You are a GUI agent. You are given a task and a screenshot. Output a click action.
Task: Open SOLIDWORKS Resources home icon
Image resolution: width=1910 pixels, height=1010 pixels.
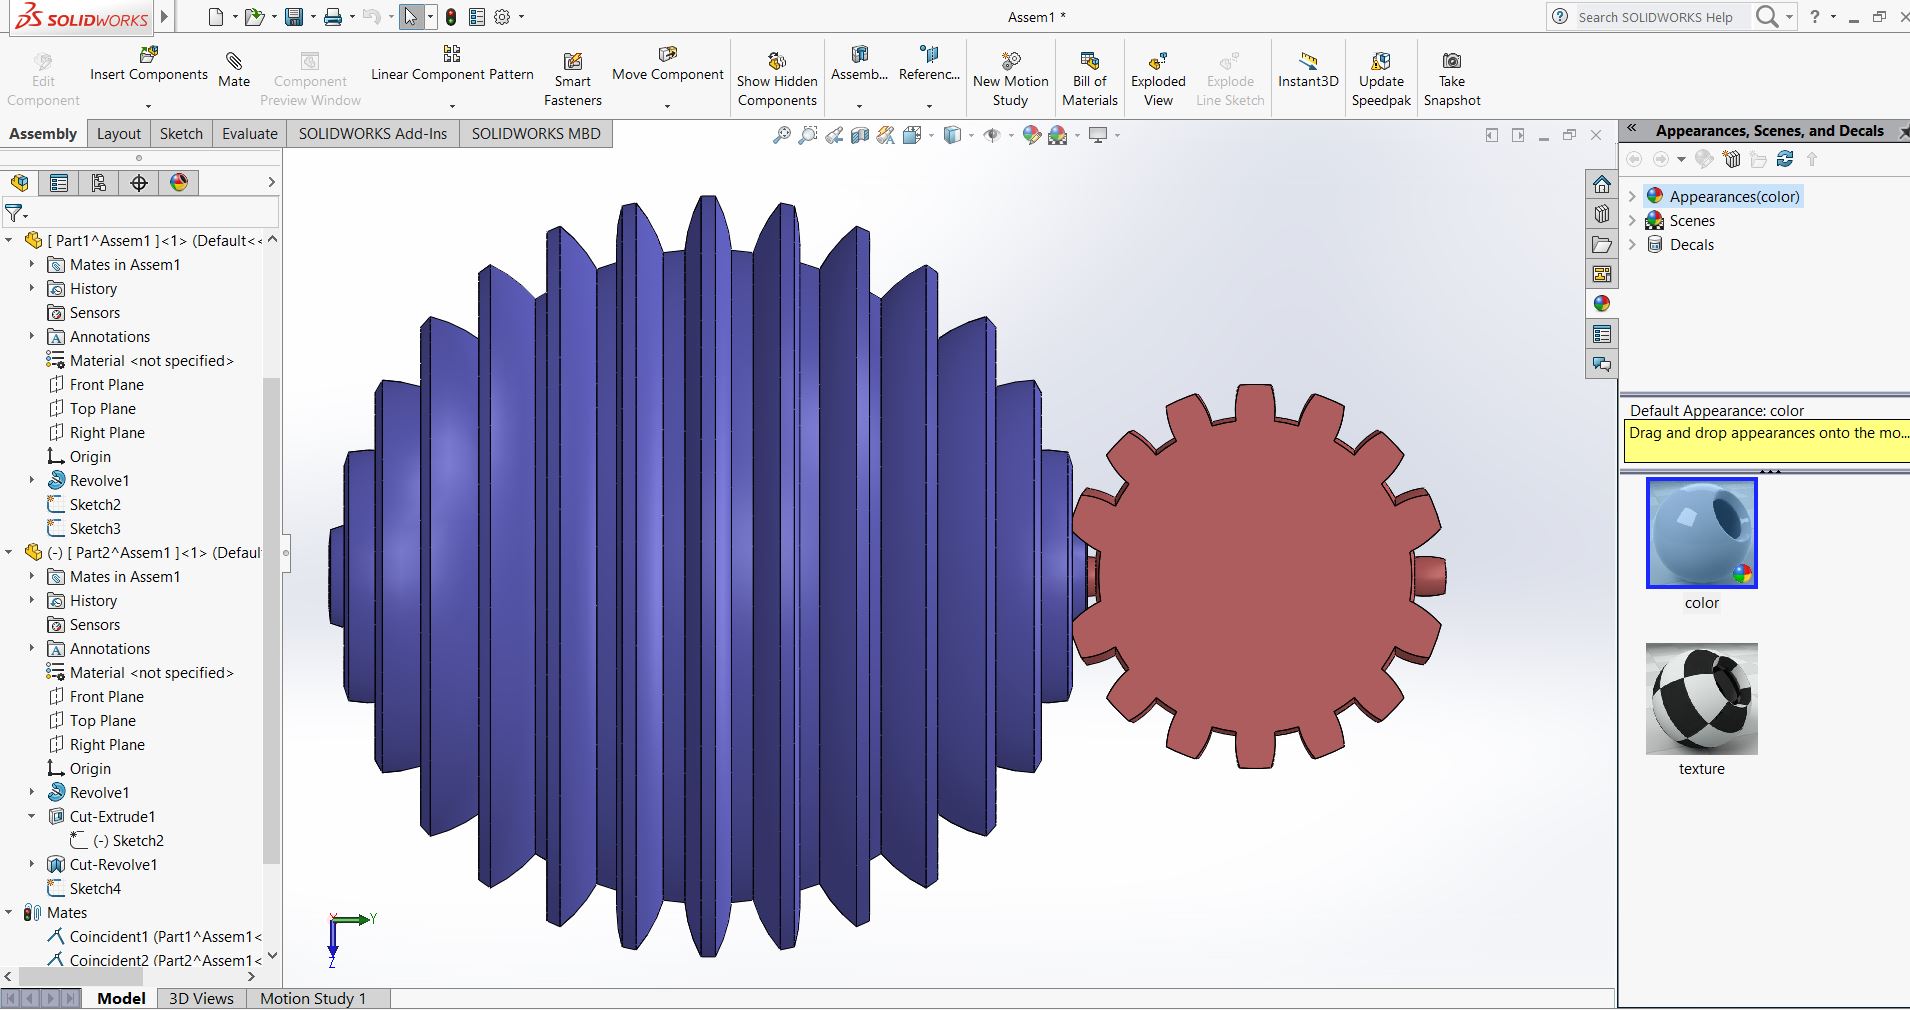[x=1602, y=184]
